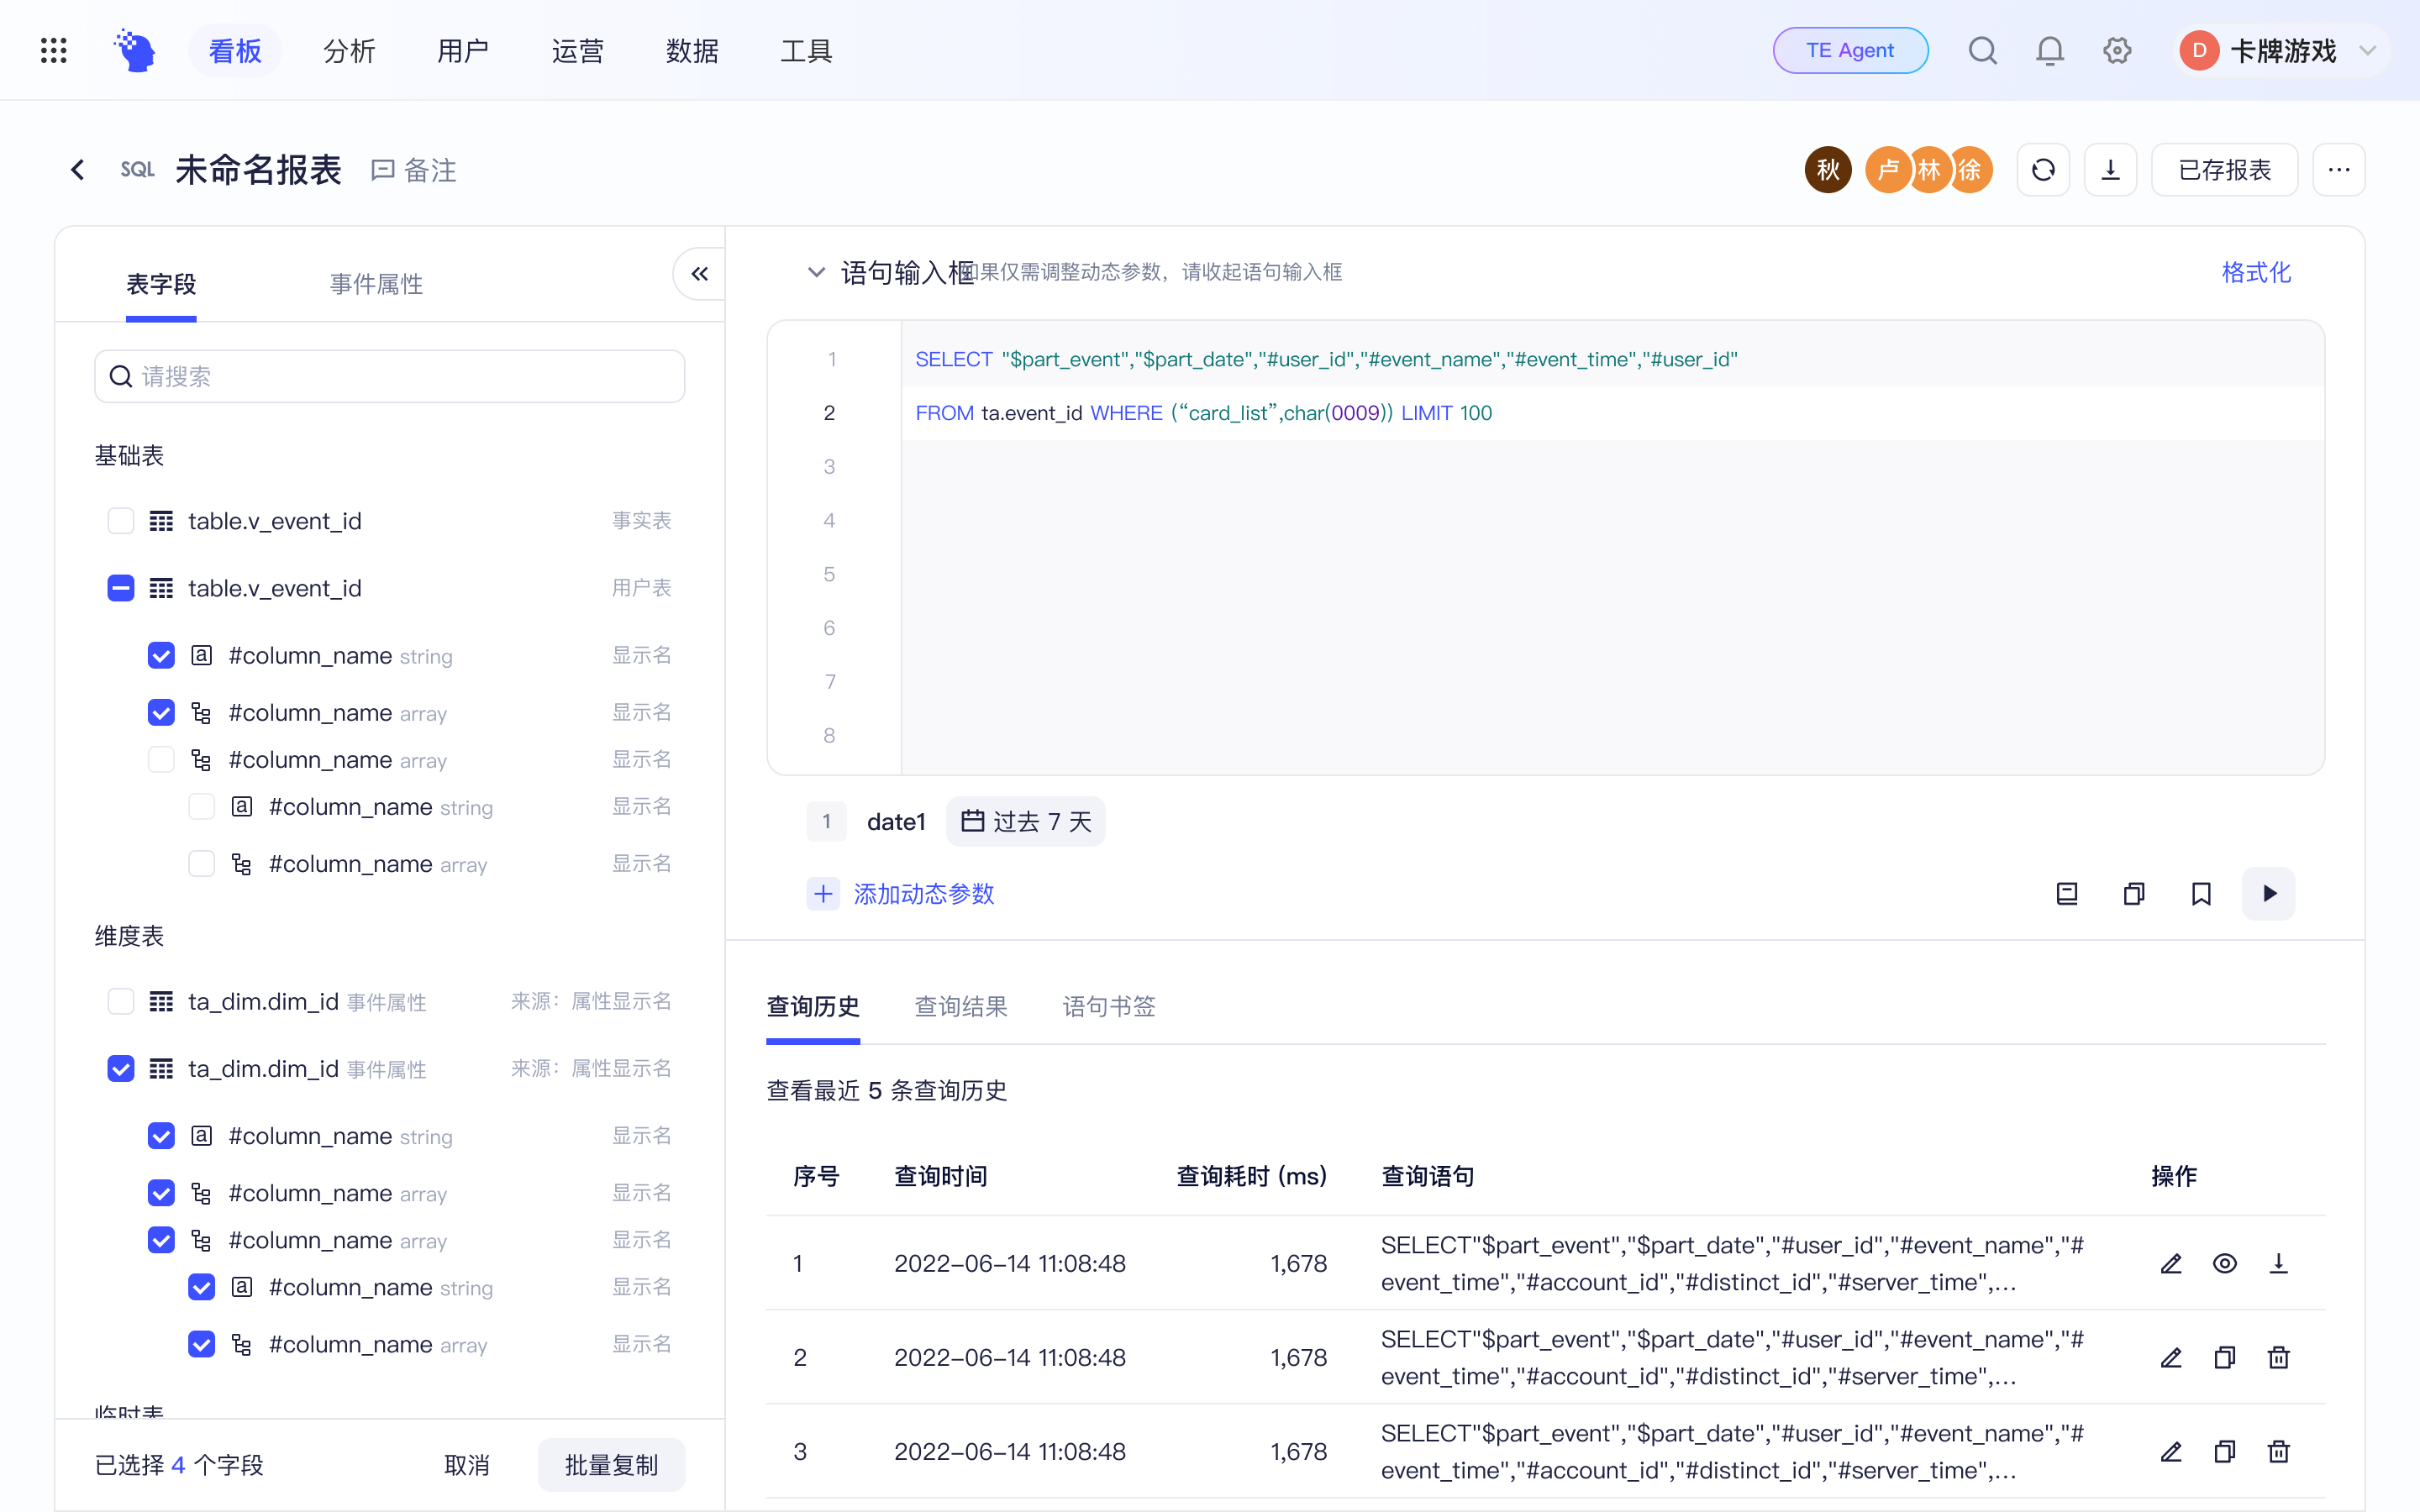This screenshot has width=2420, height=1512.
Task: Open the app grid menu icon
Action: tap(54, 50)
